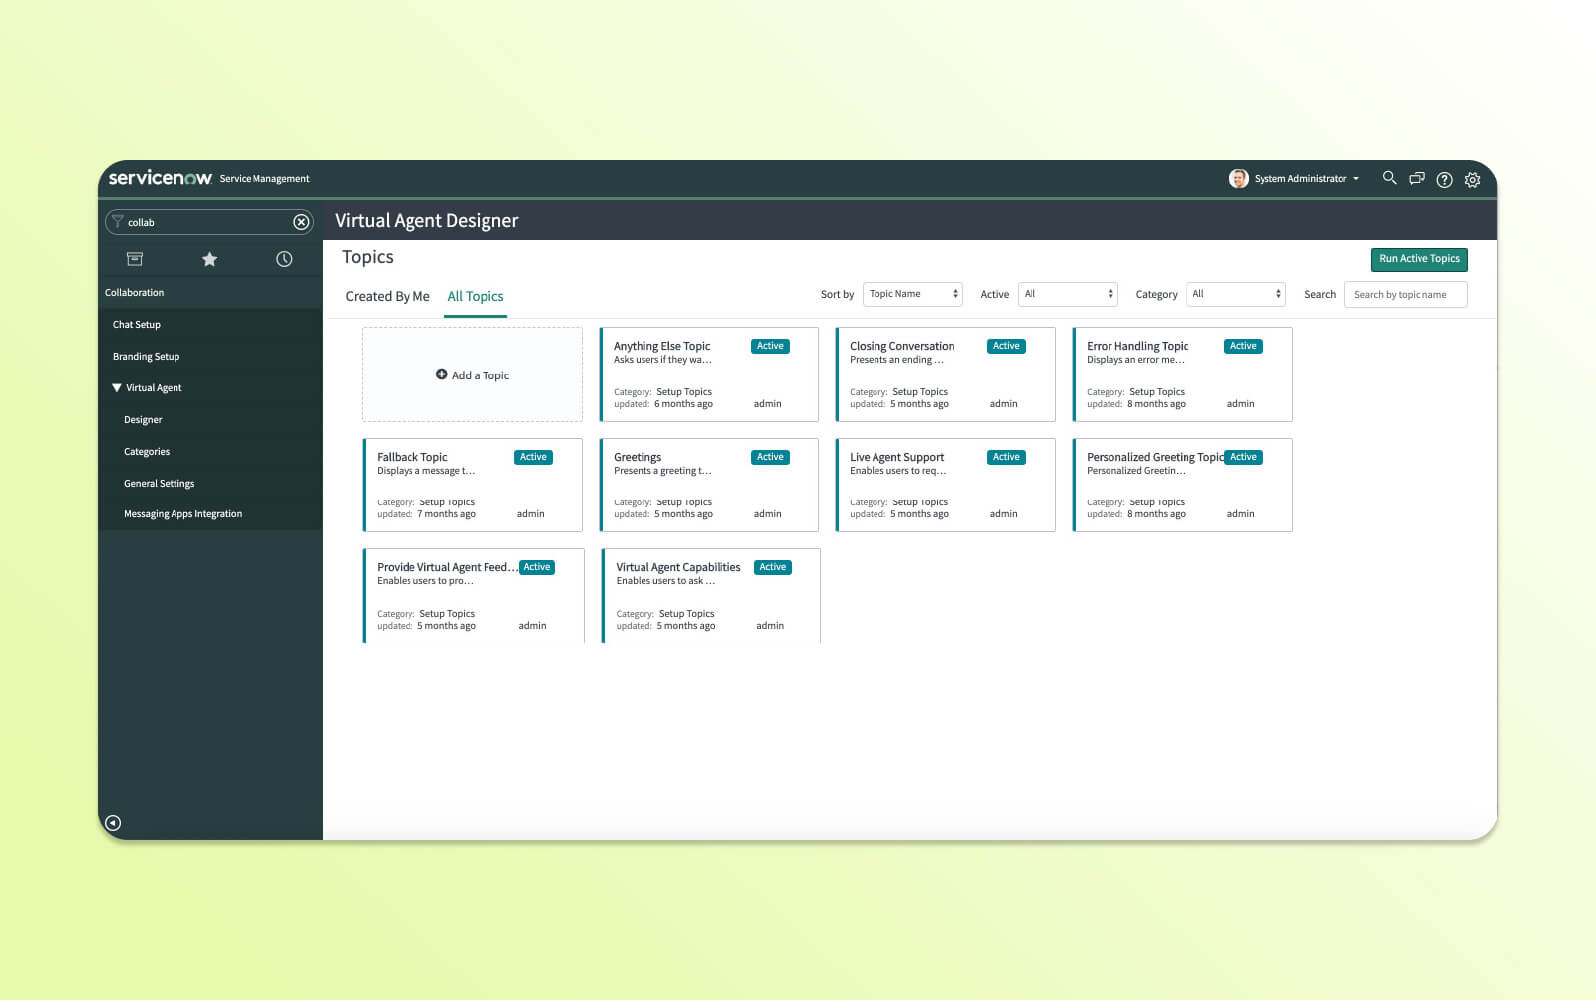Click Active badge on Live Agent Support
Image resolution: width=1596 pixels, height=1000 pixels.
[1006, 457]
